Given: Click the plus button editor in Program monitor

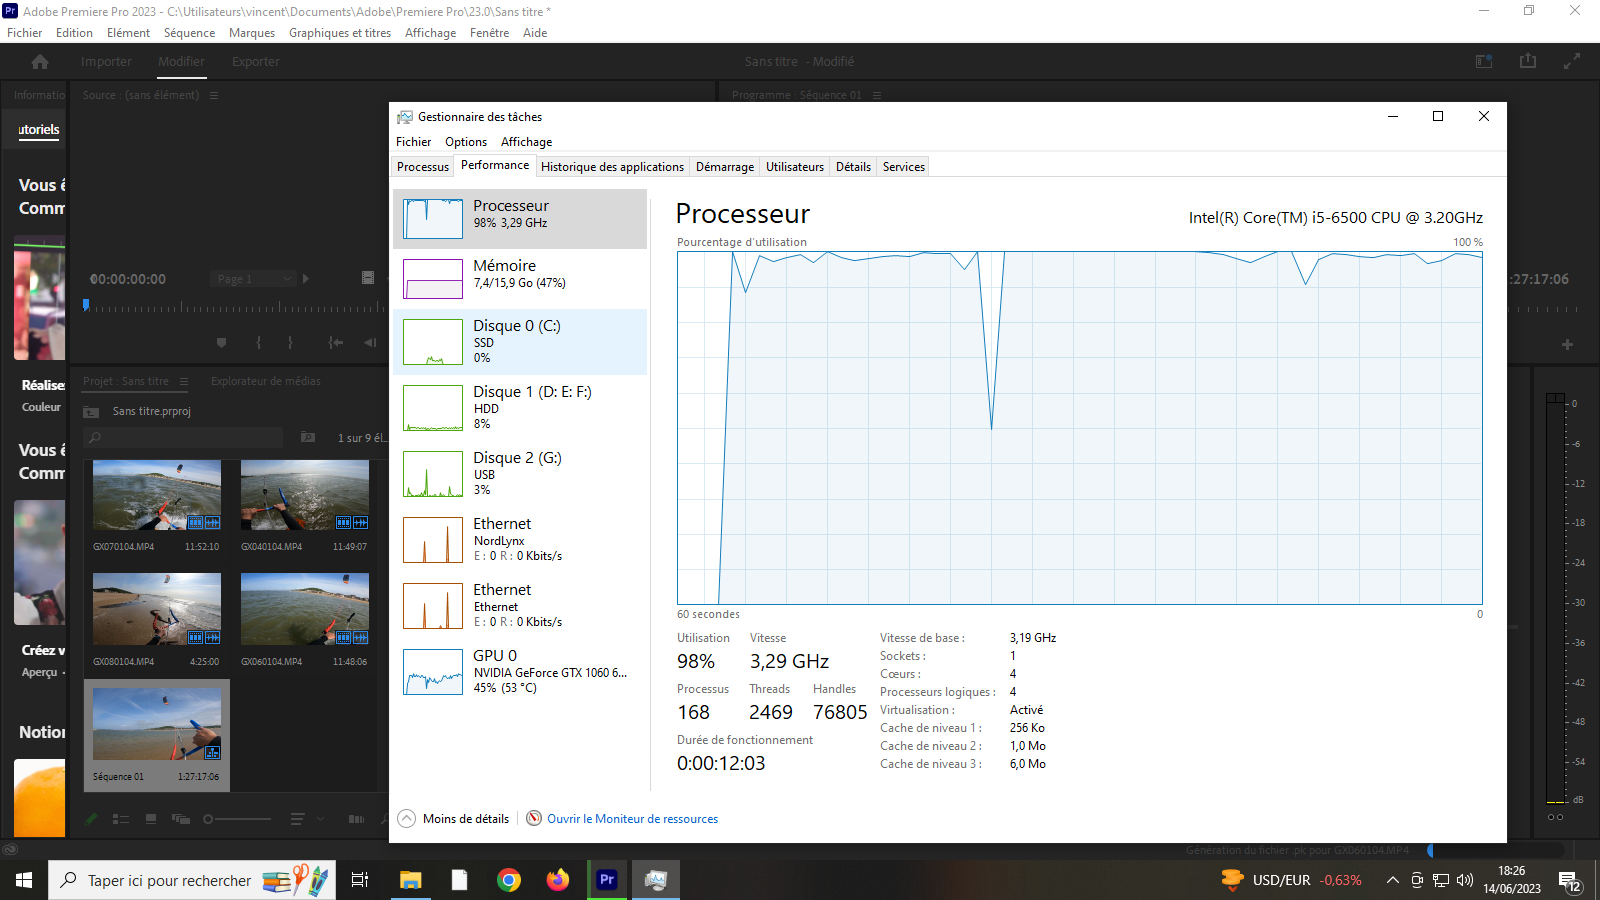Looking at the screenshot, I should pyautogui.click(x=1567, y=344).
